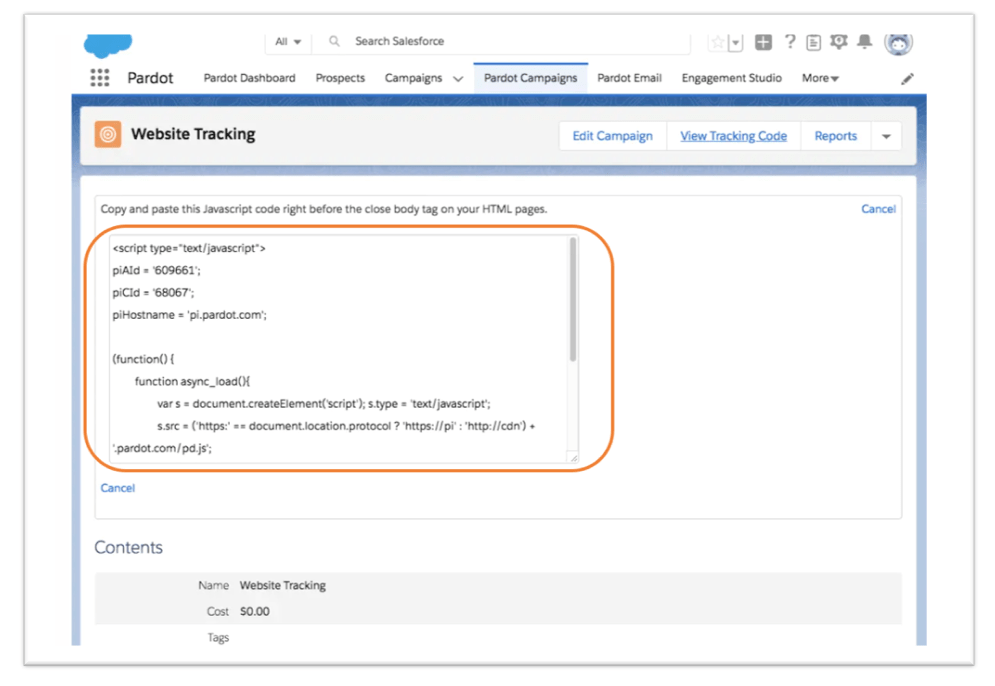Open the Engagement Studio tab
Viewport: 995px width, 686px height.
pyautogui.click(x=732, y=78)
